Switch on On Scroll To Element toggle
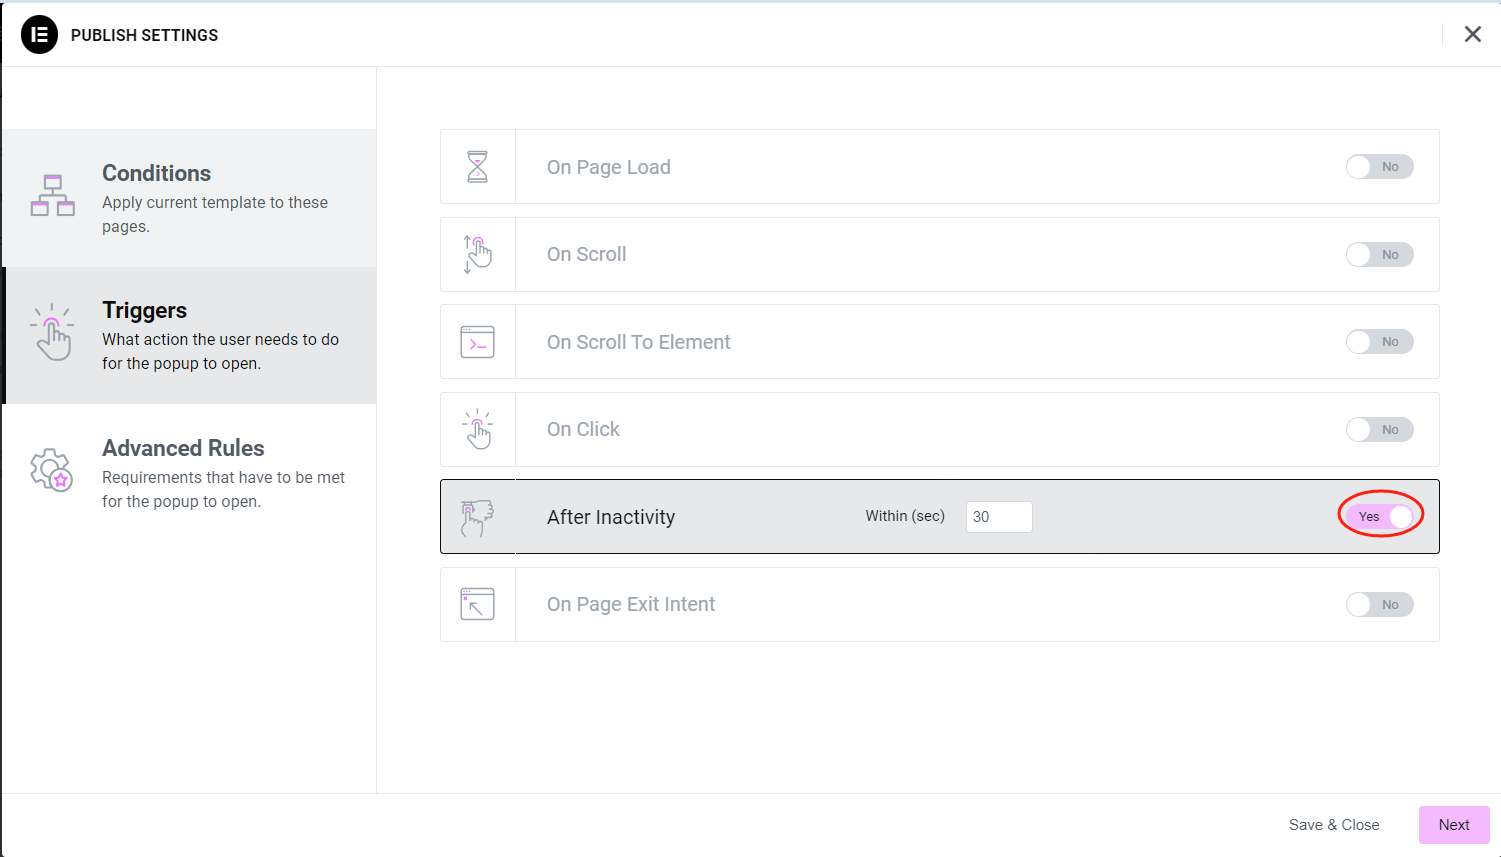 click(1379, 342)
